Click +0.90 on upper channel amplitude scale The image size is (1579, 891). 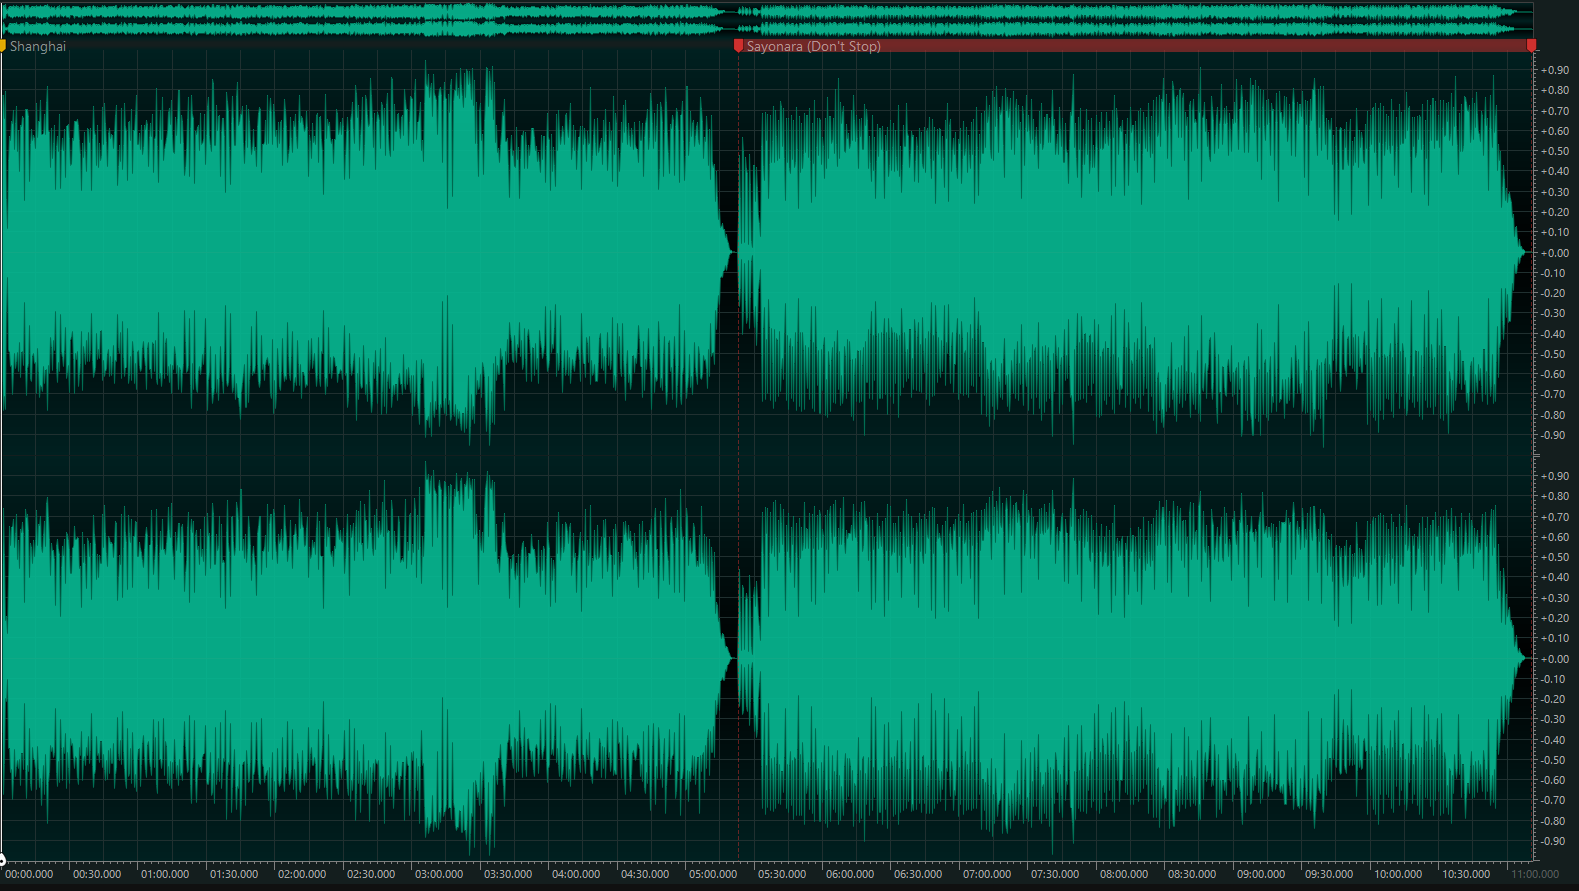(1554, 70)
